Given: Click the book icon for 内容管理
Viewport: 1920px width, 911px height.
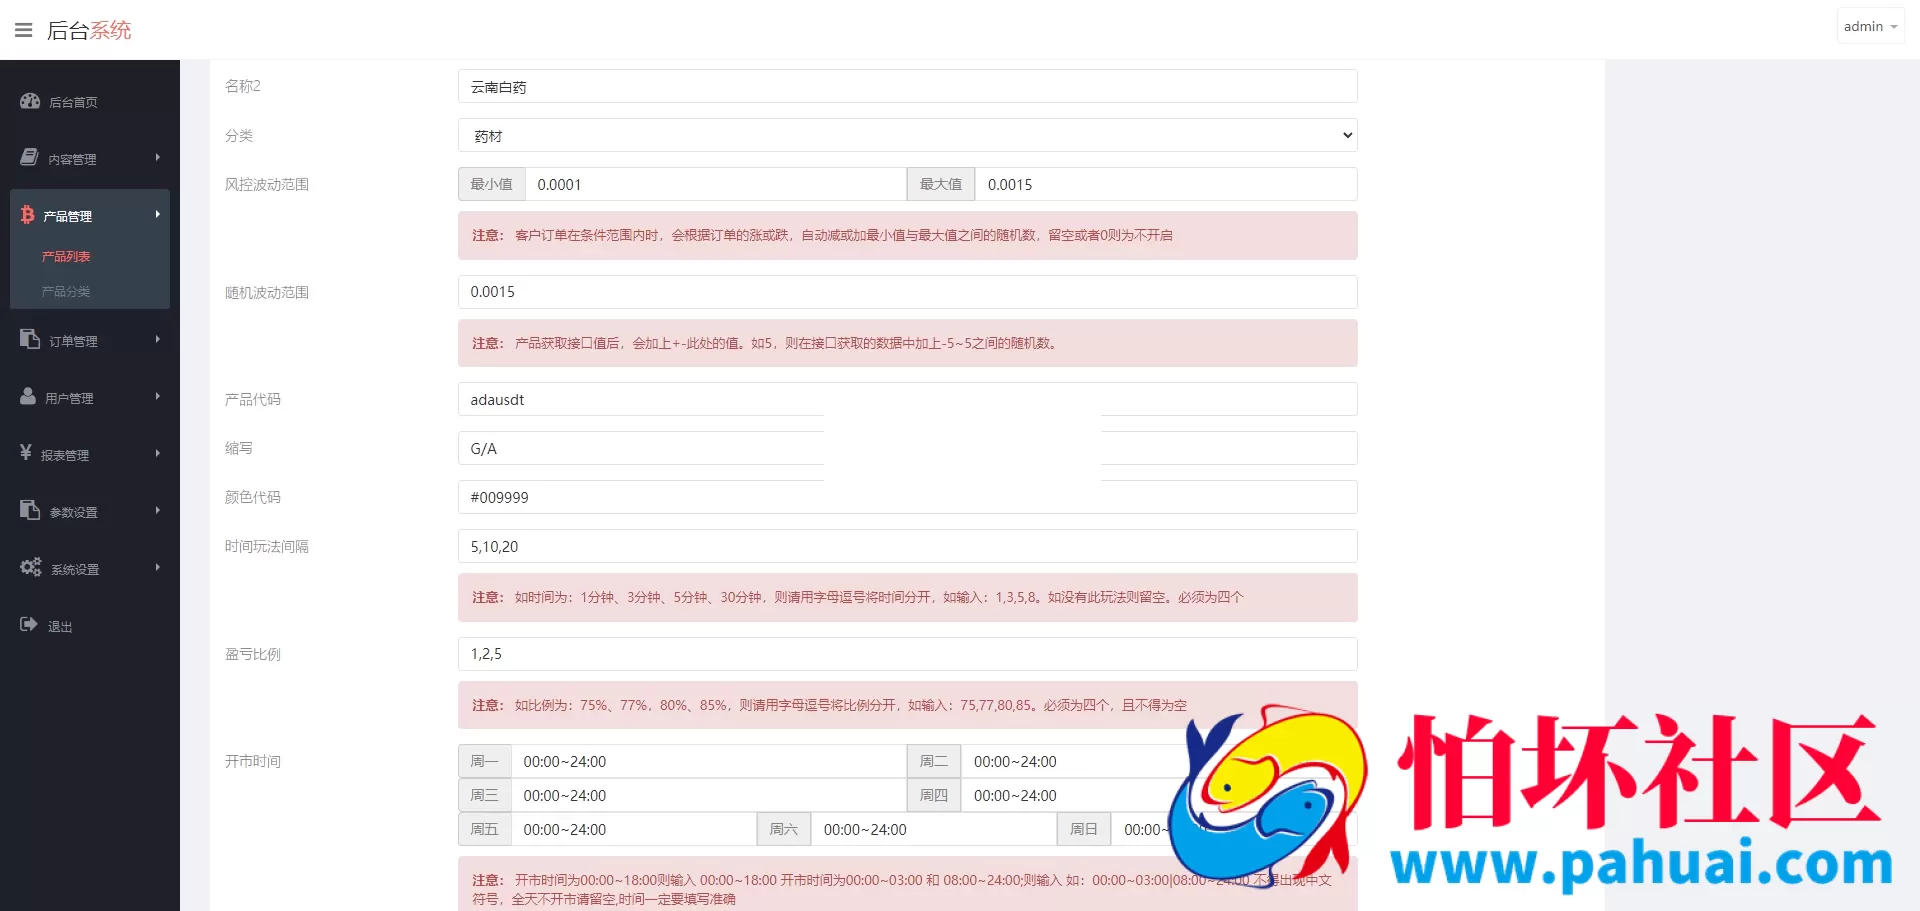Looking at the screenshot, I should [x=30, y=158].
